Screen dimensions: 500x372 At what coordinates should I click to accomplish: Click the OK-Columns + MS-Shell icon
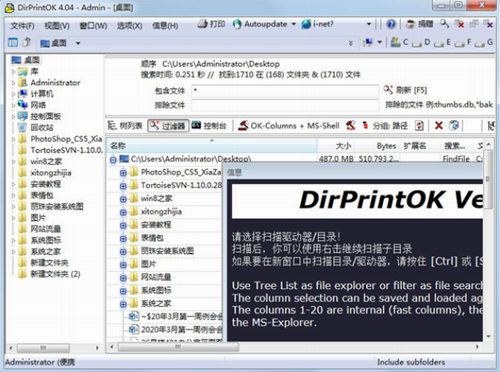pos(243,126)
